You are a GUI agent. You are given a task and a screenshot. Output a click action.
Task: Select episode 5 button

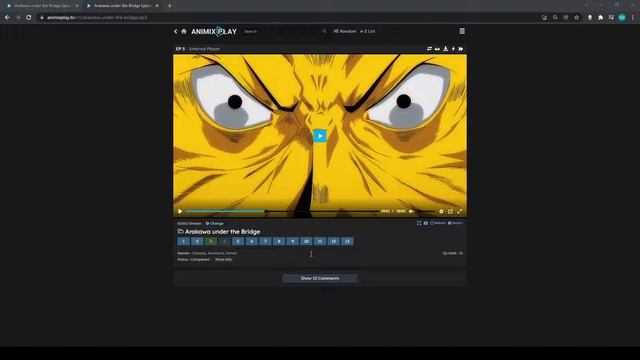click(x=238, y=241)
